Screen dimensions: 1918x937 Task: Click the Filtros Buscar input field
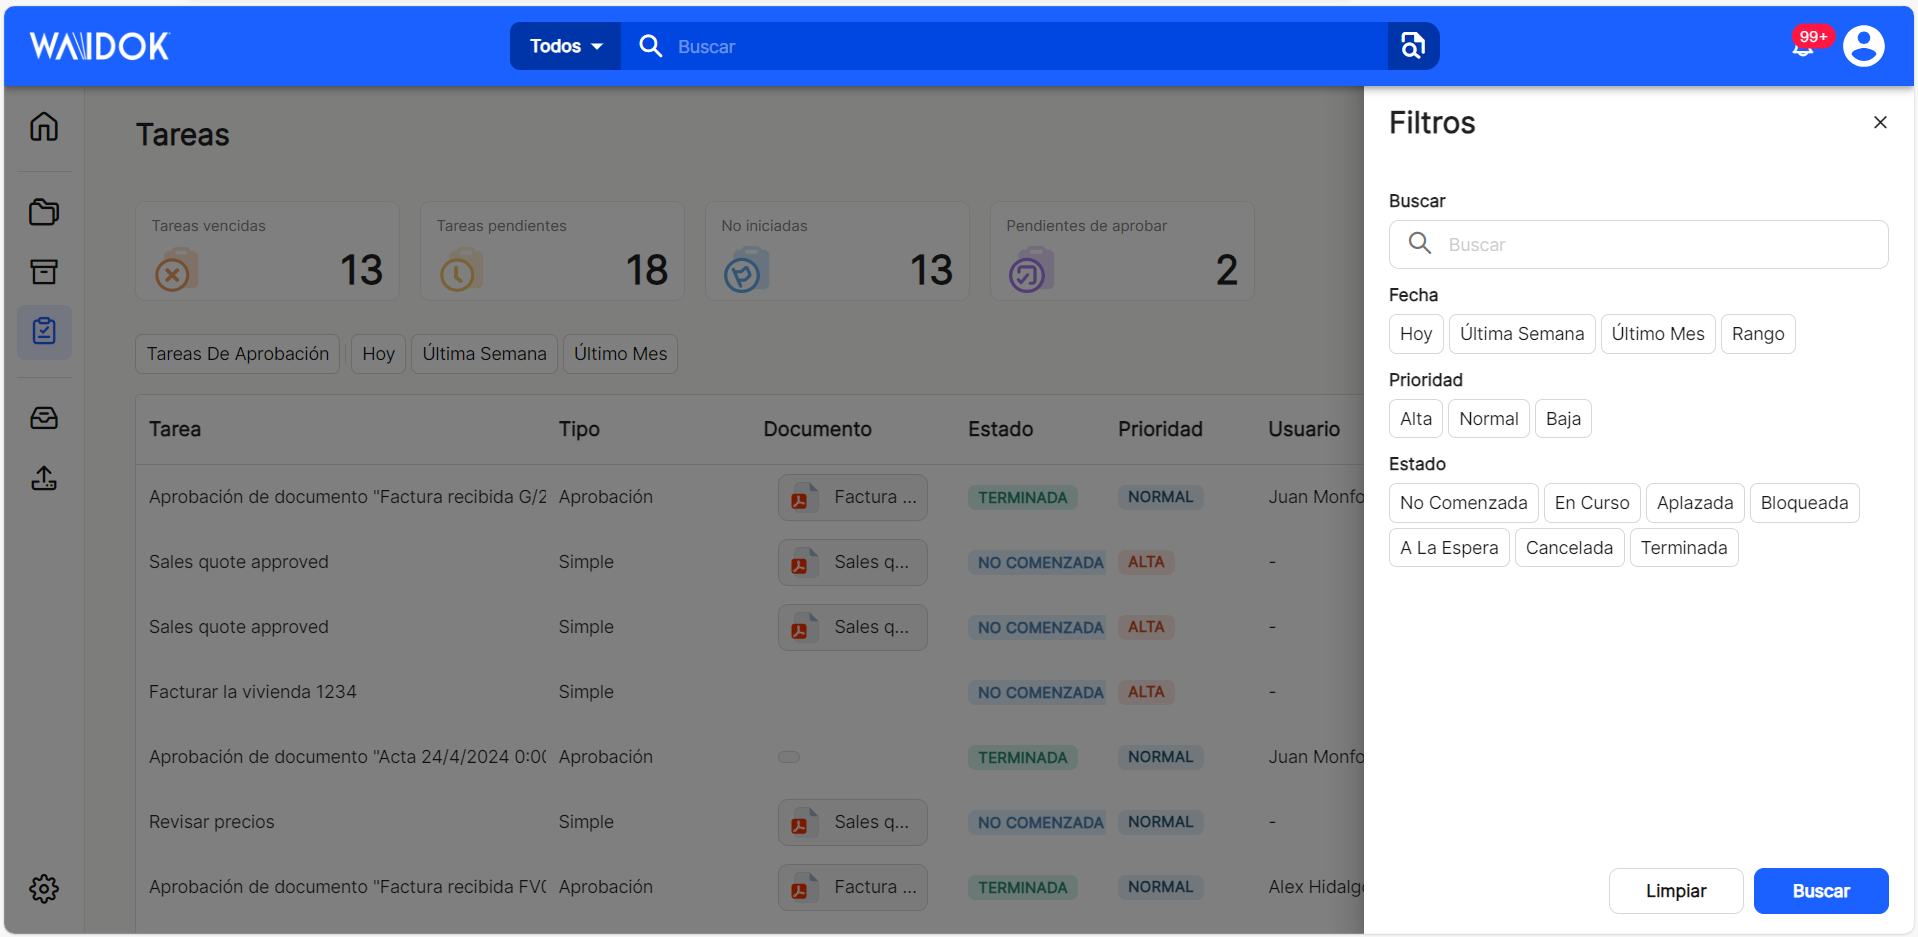[x=1638, y=244]
